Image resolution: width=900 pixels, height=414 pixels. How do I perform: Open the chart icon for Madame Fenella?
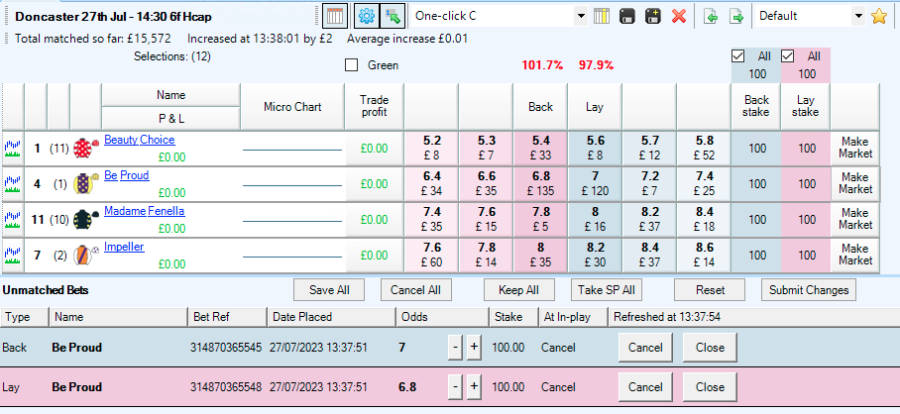click(x=13, y=219)
